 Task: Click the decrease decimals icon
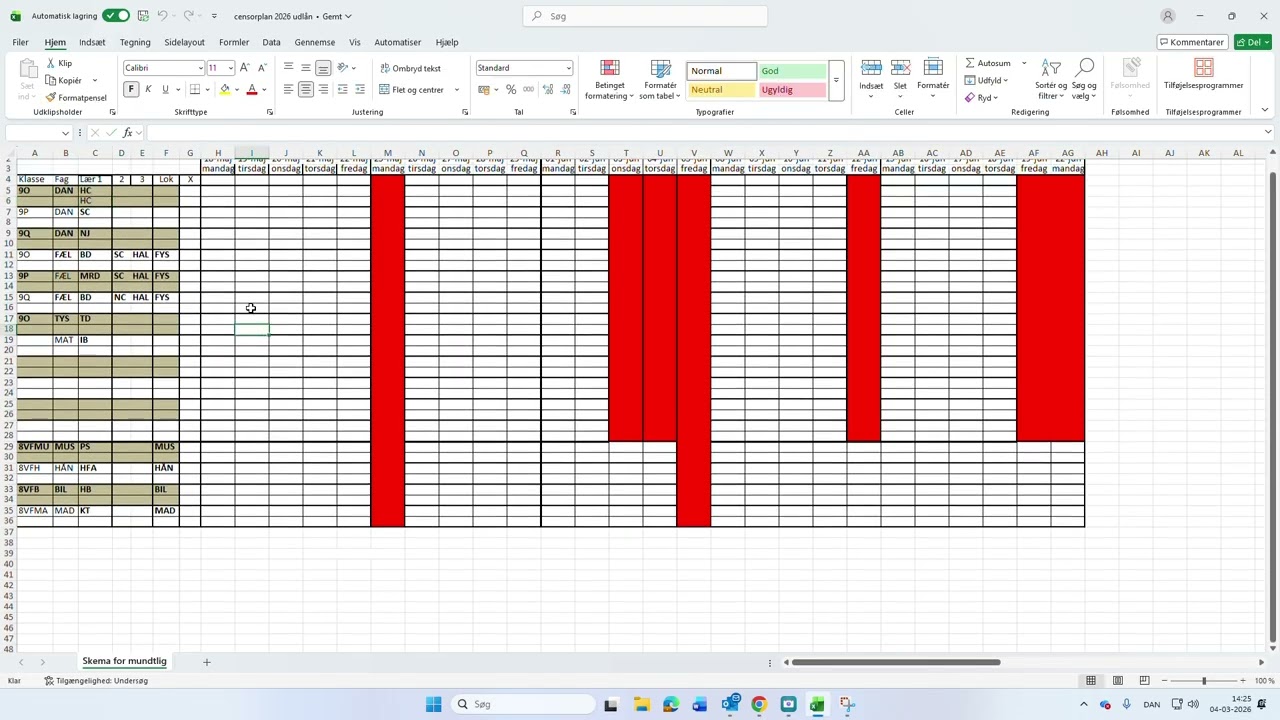coord(566,90)
